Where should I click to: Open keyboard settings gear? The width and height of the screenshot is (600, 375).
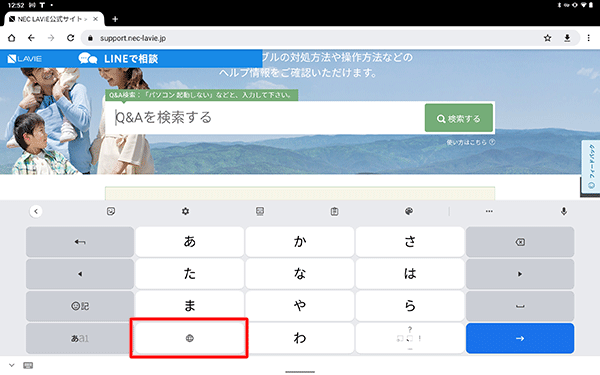pos(186,211)
